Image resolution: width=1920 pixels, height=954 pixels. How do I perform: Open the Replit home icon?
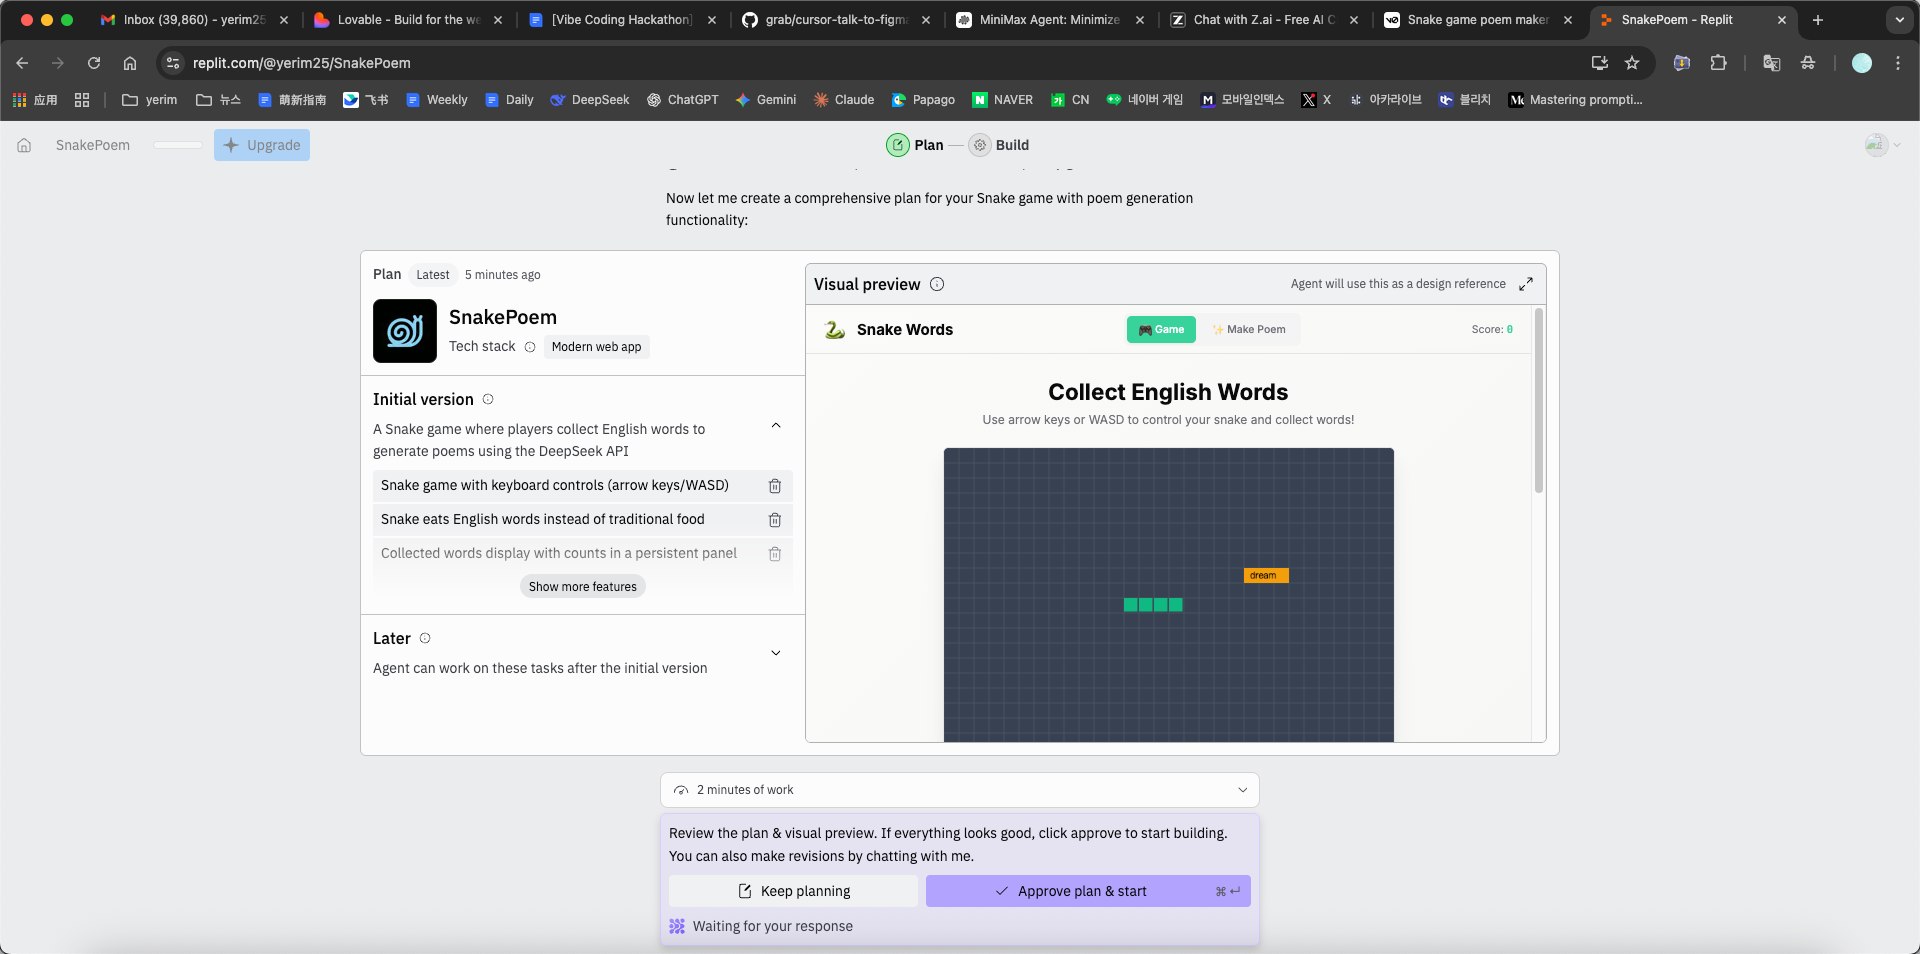(24, 145)
